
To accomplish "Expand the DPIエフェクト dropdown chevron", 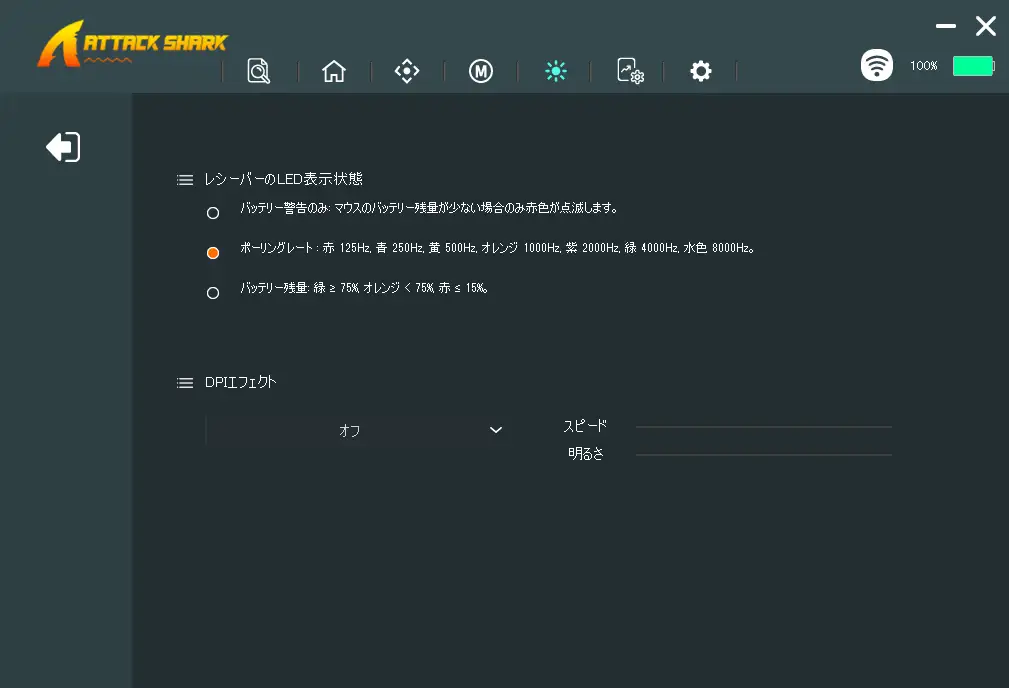I will pos(495,430).
